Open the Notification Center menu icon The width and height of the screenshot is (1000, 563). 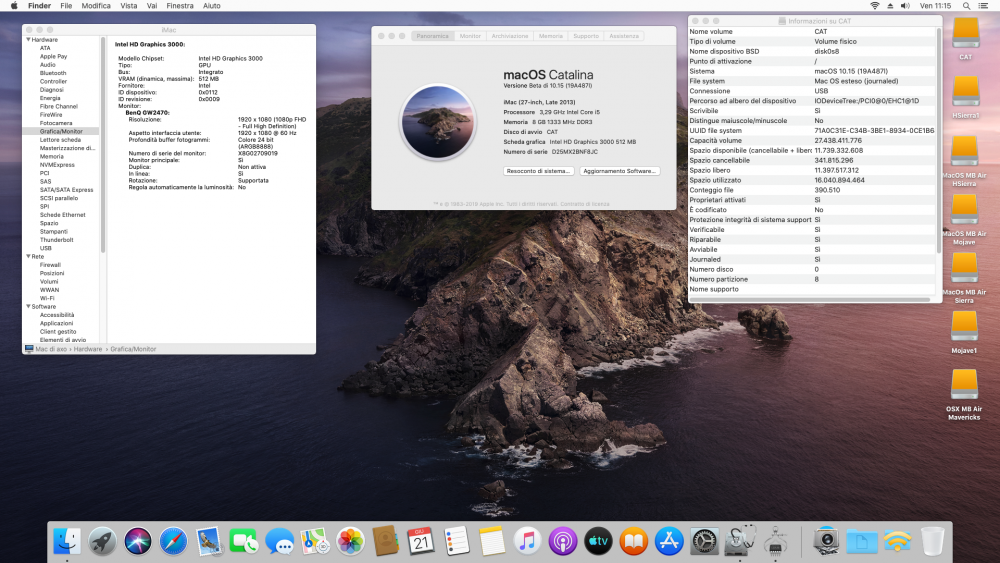[983, 6]
